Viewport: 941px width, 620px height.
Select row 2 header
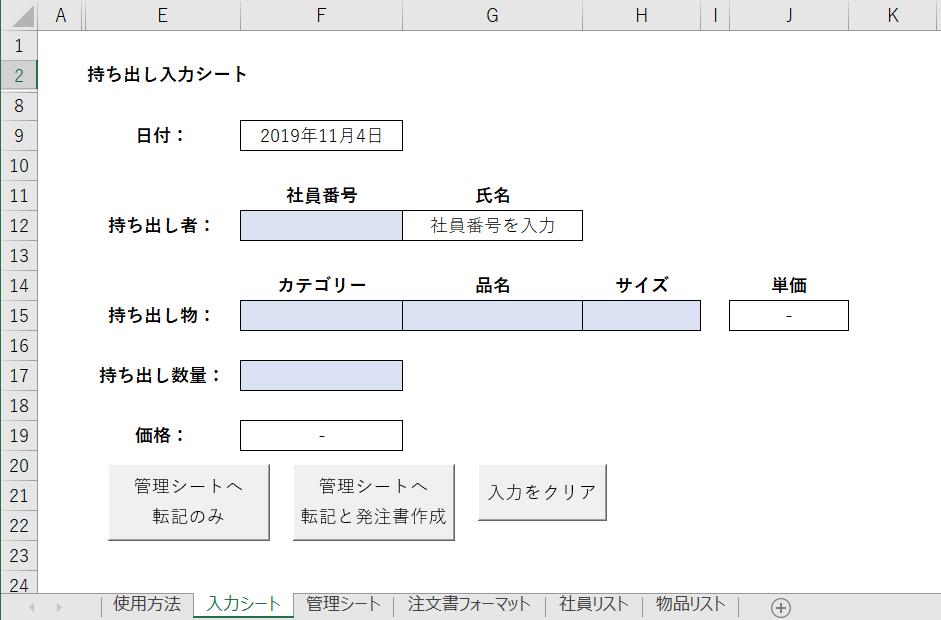19,76
